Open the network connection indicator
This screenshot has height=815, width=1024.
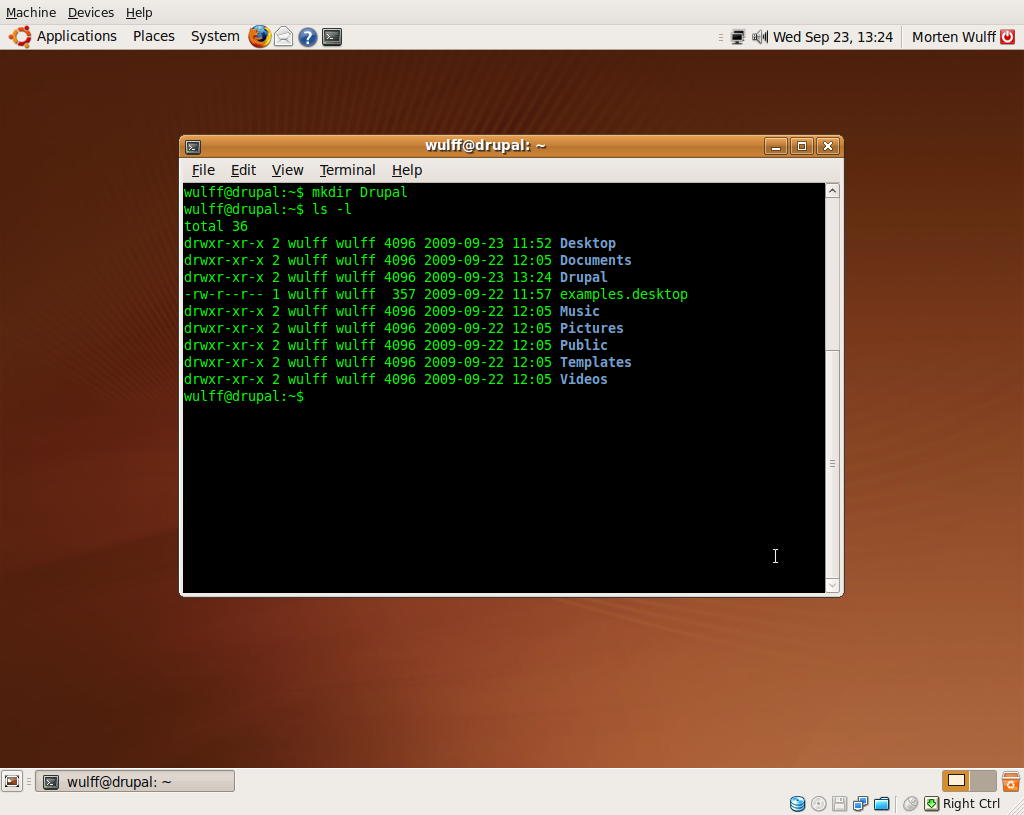click(x=738, y=37)
